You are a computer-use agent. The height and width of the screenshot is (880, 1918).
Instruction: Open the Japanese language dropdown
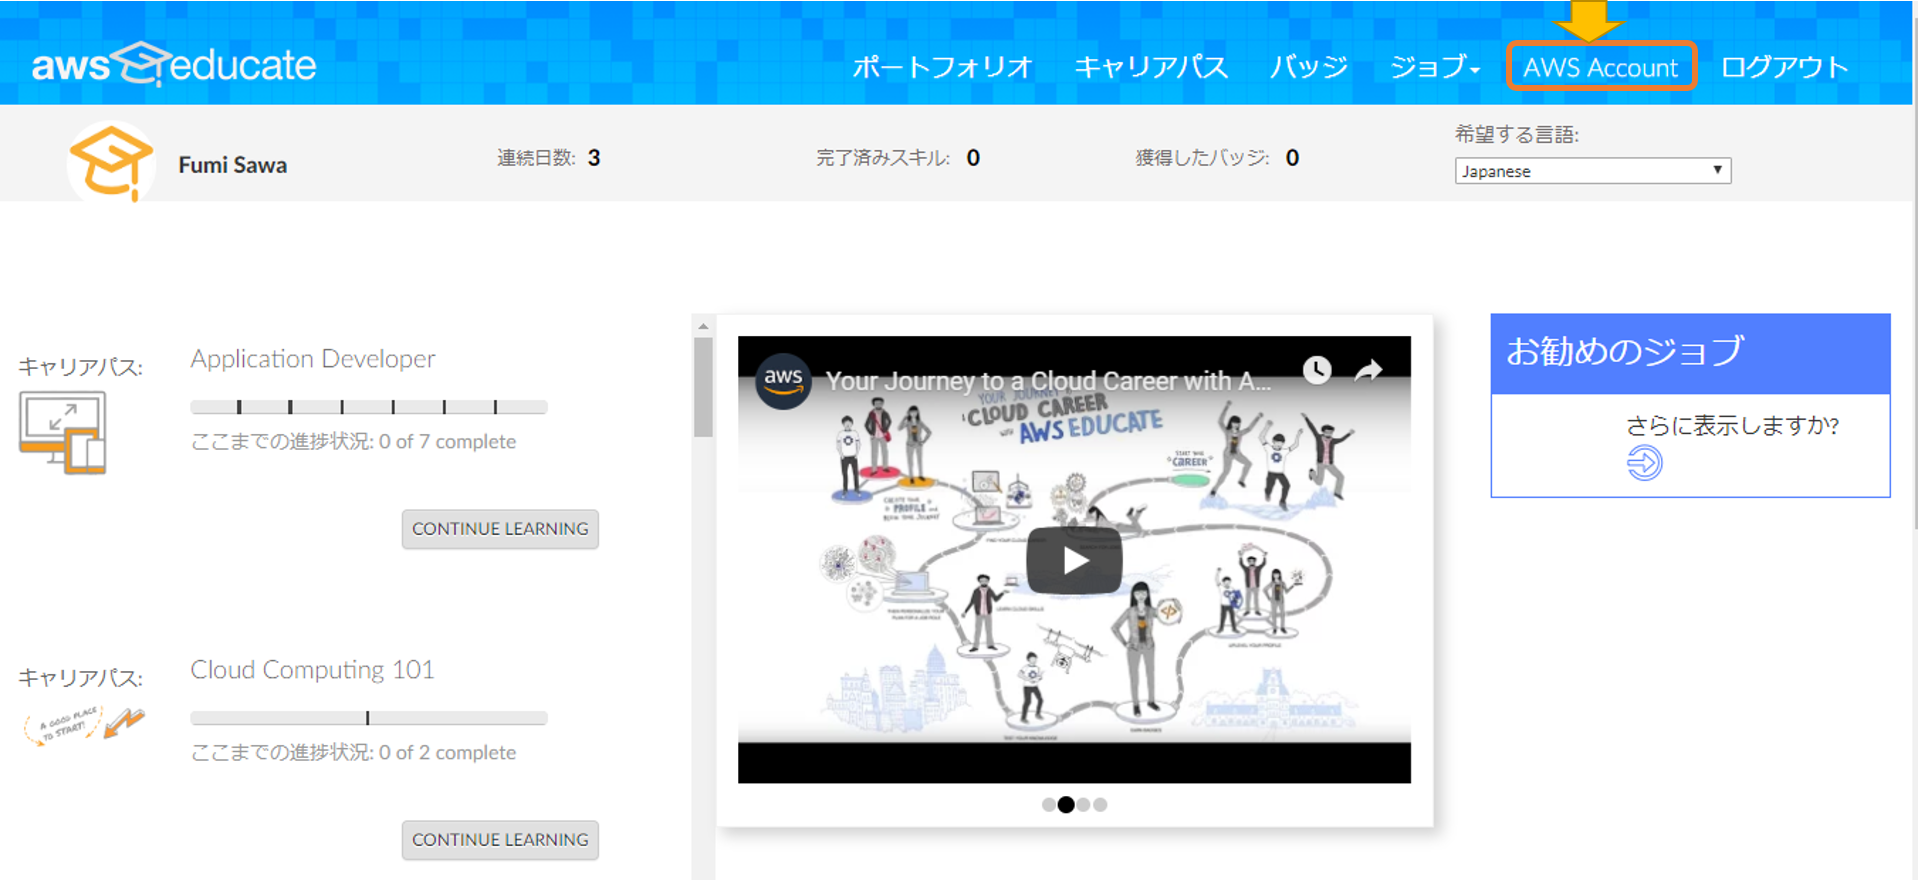coord(1592,171)
